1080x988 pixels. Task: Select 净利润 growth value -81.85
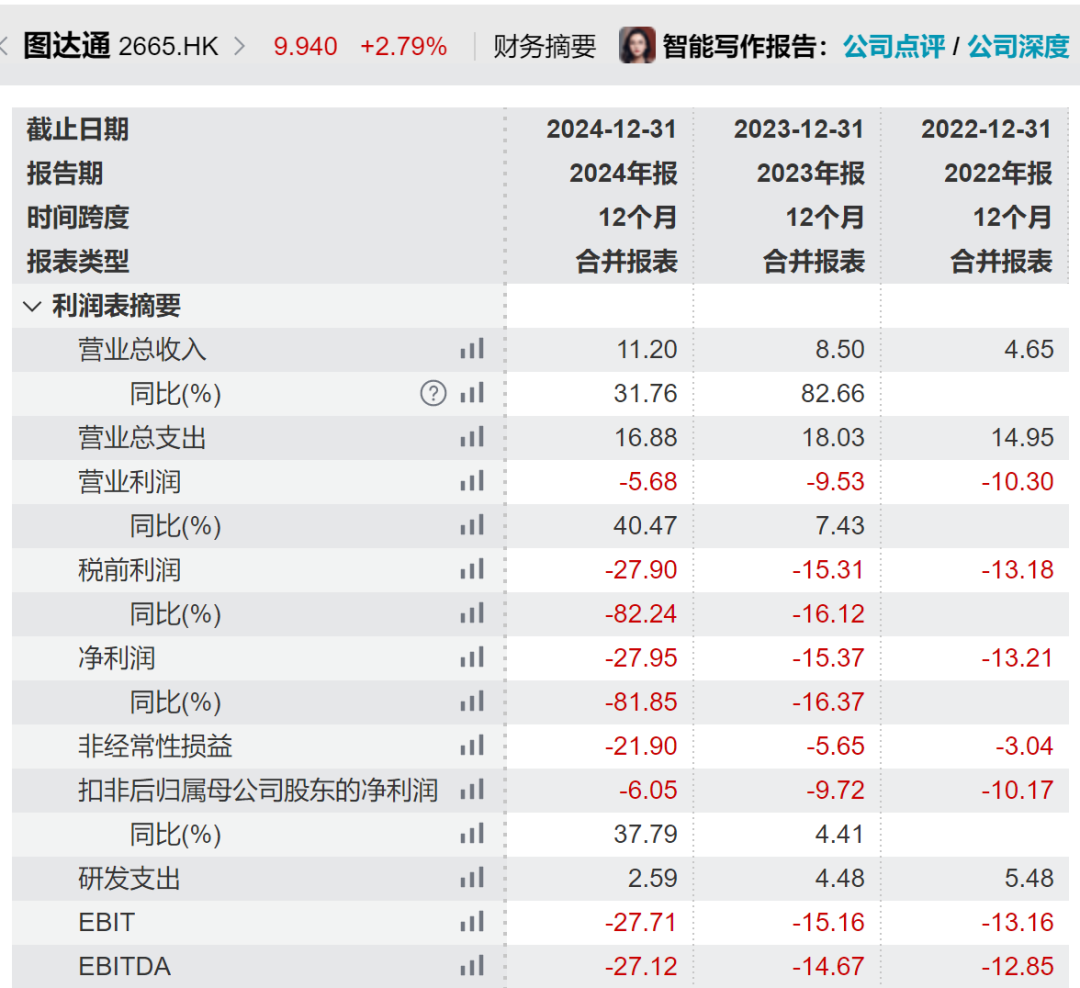tap(641, 702)
